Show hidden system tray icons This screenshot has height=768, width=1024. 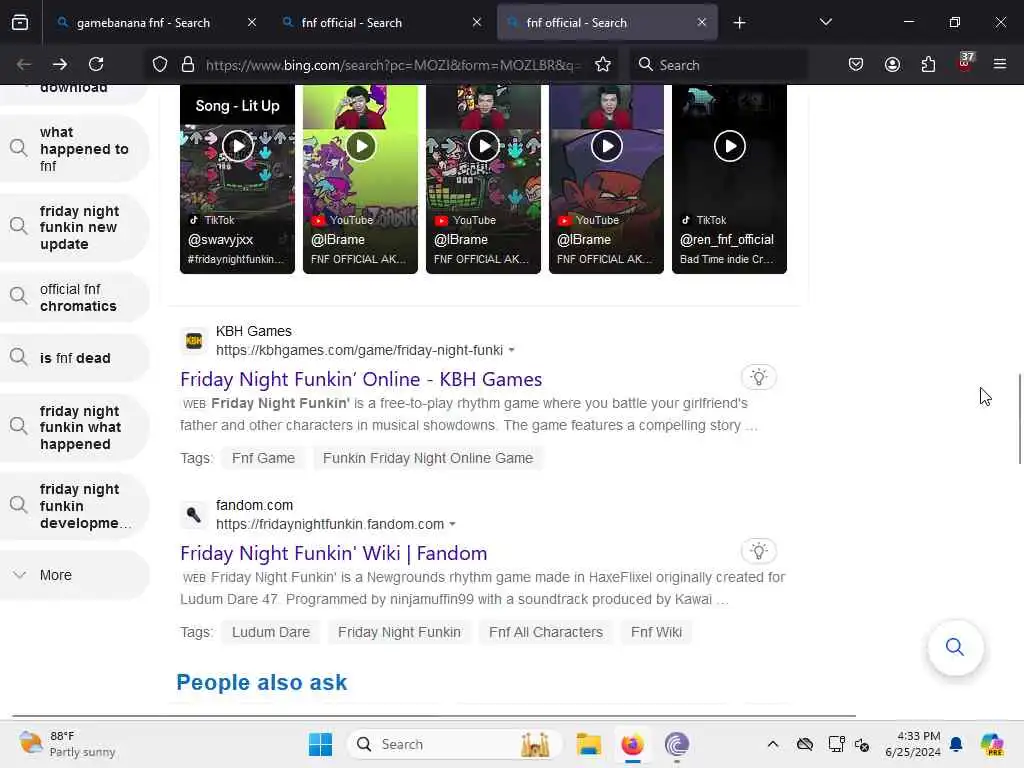click(773, 744)
